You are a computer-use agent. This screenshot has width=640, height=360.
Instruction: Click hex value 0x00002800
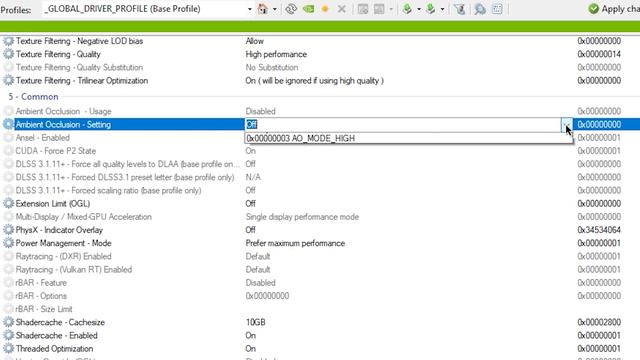click(599, 322)
